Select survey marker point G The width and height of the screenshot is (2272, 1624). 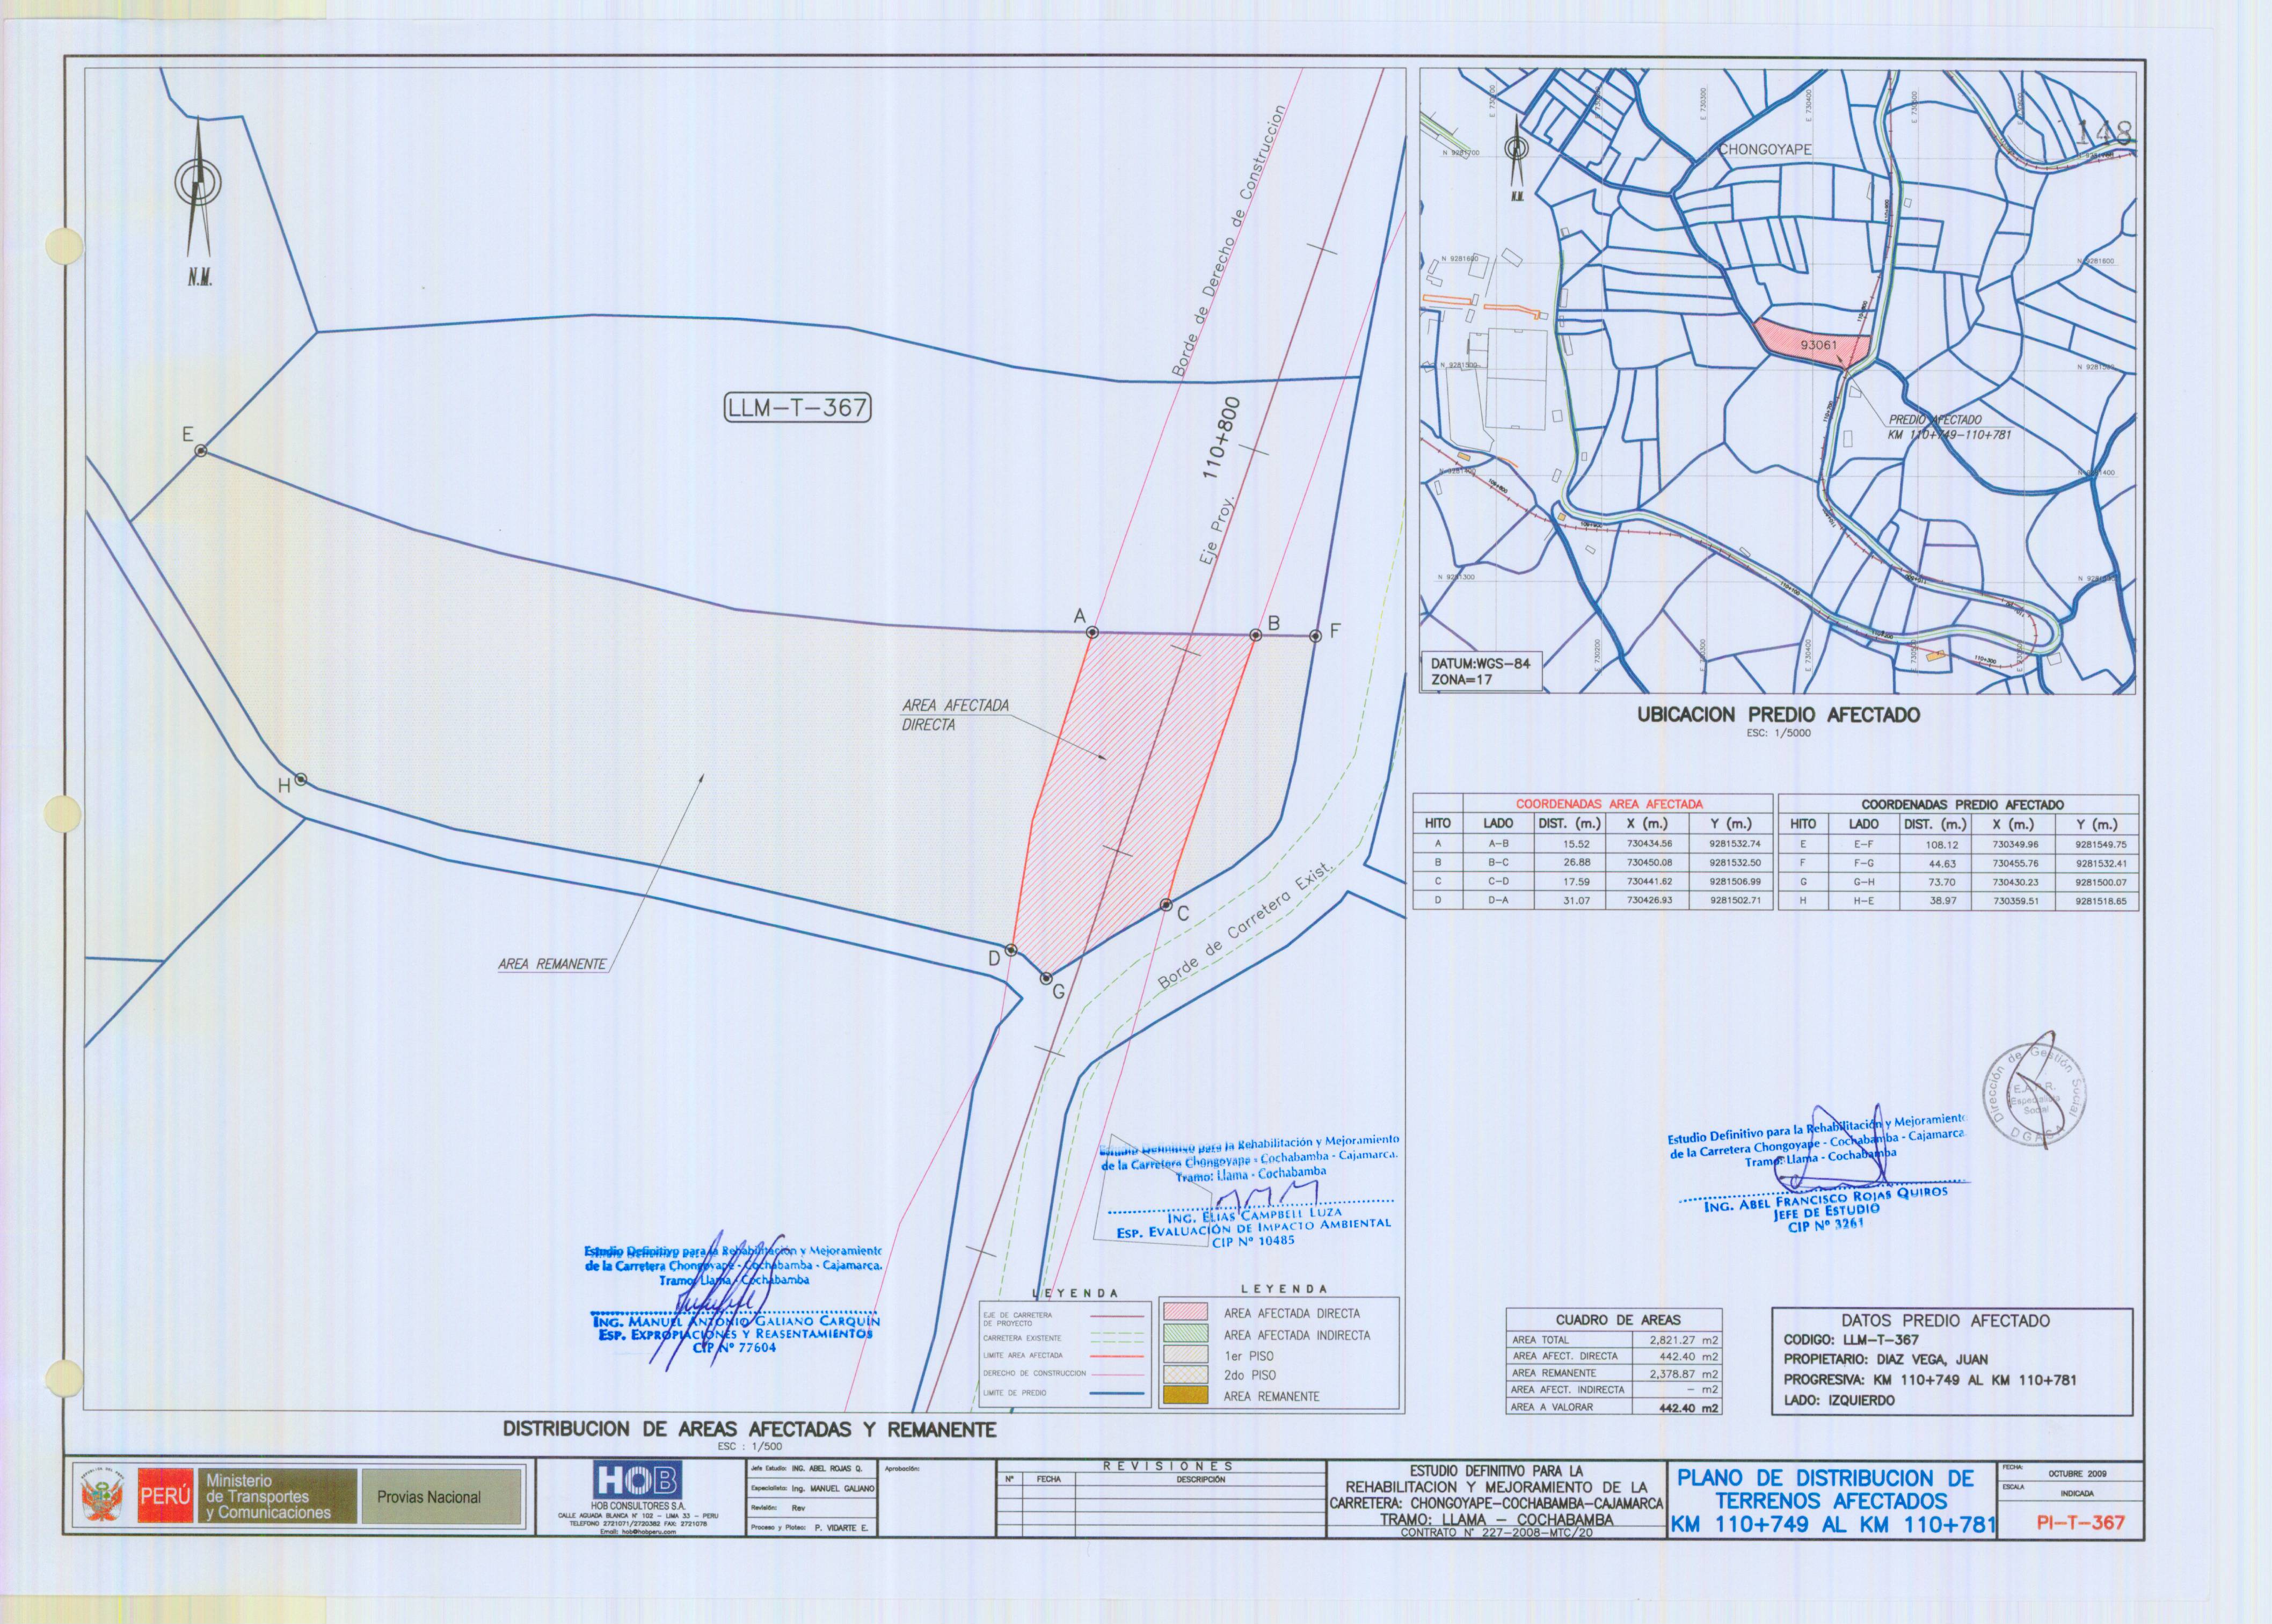pyautogui.click(x=1047, y=978)
